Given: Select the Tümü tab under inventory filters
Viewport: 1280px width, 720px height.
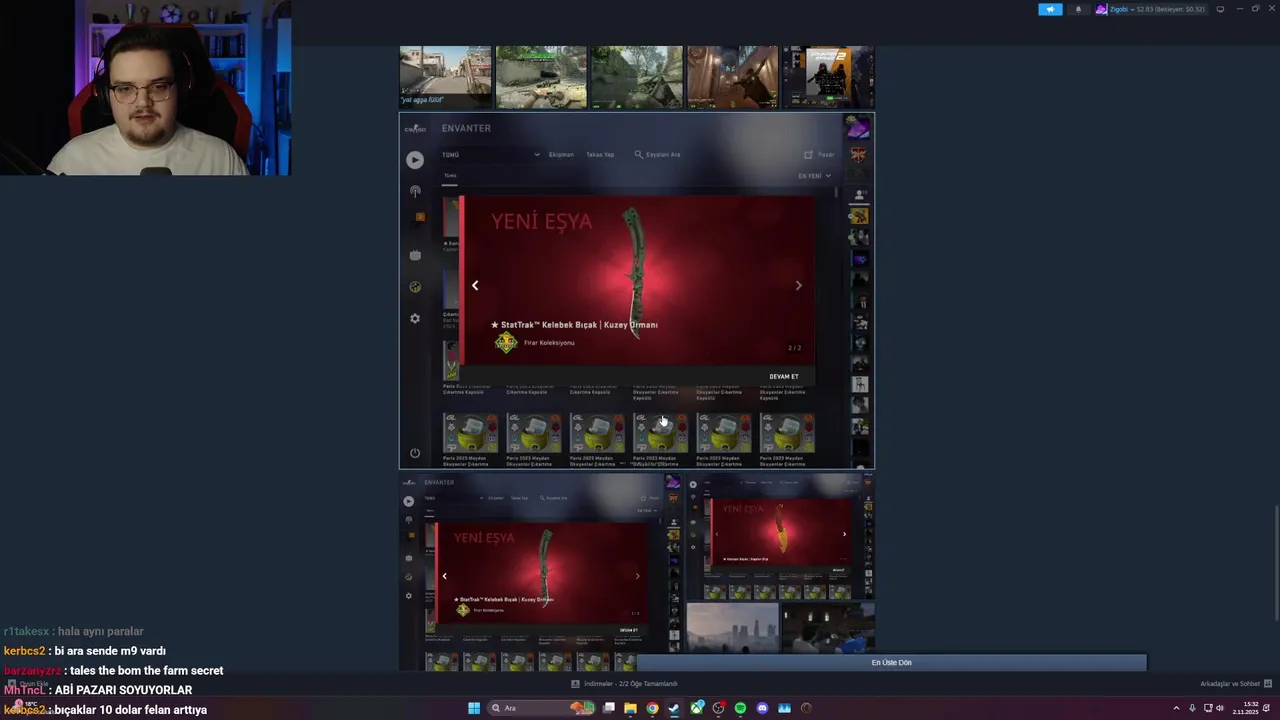Looking at the screenshot, I should 450,176.
